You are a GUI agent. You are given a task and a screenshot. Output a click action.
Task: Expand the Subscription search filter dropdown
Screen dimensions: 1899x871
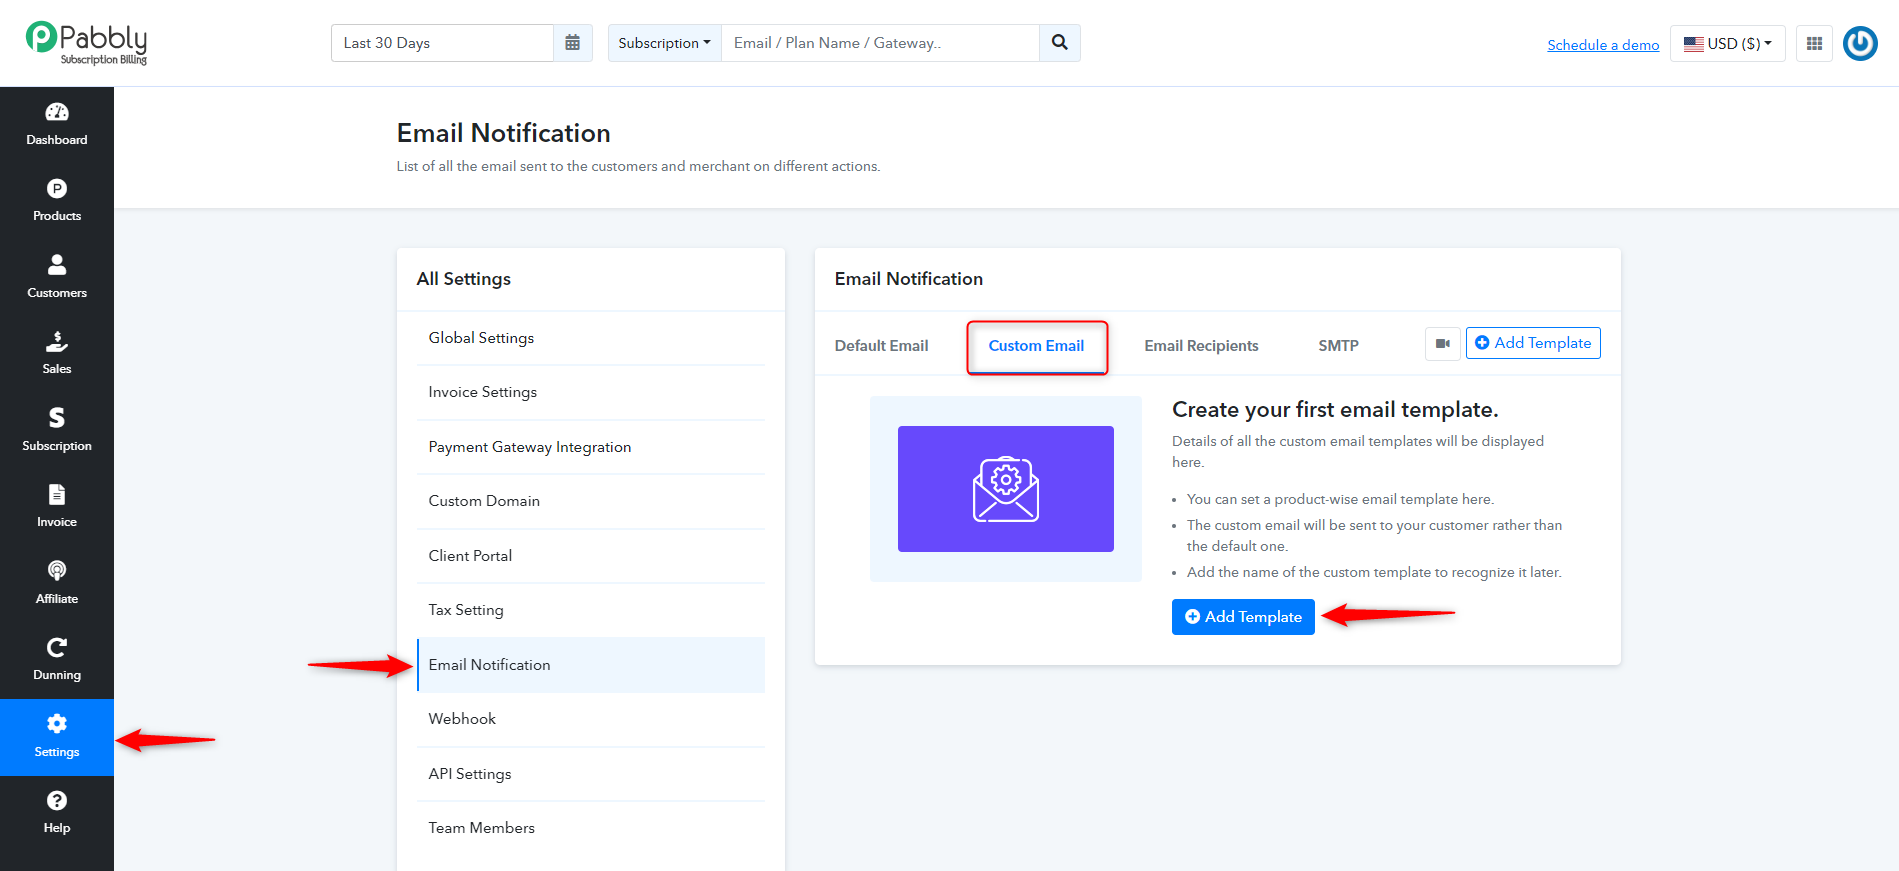(x=665, y=43)
